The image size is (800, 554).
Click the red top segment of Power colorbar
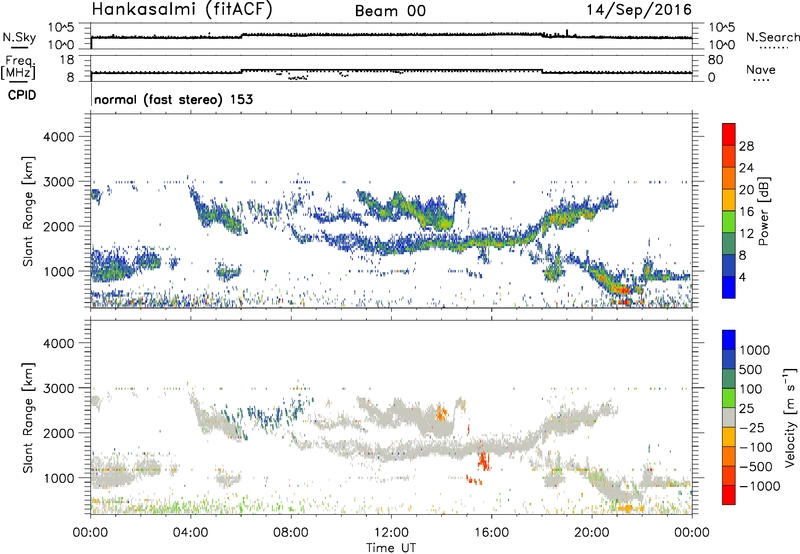tap(729, 134)
